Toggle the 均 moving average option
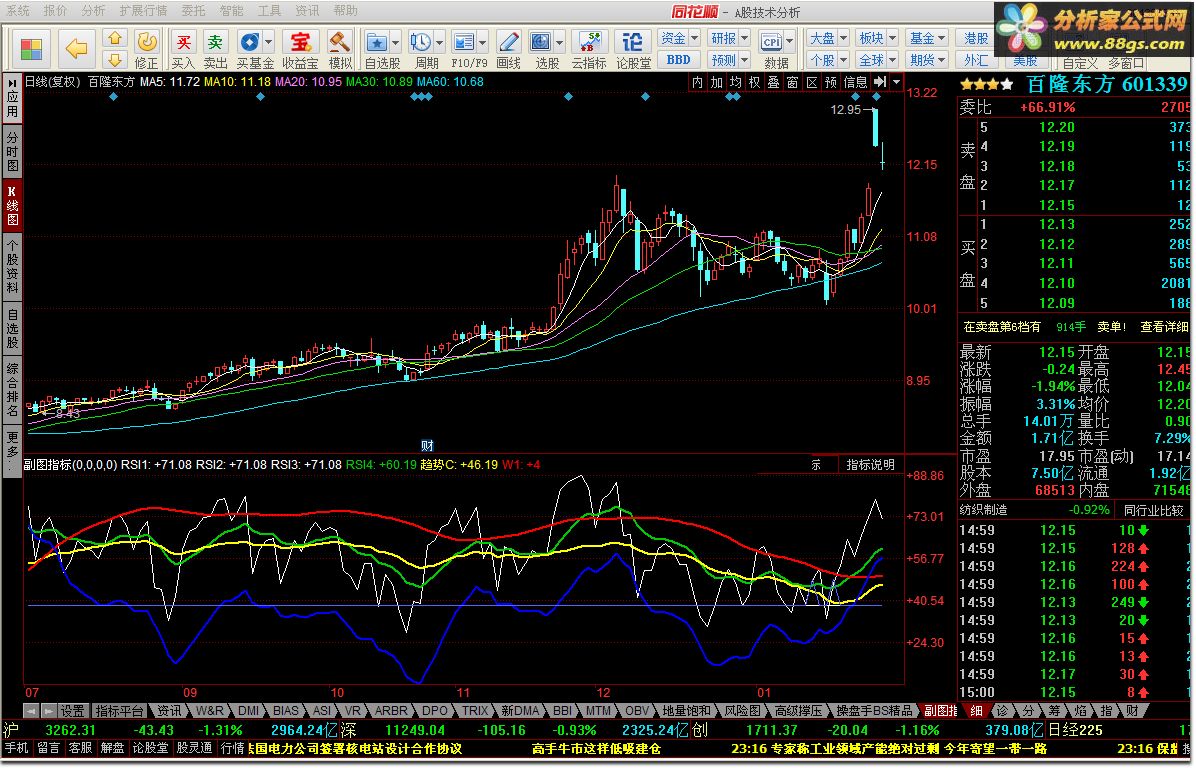 pyautogui.click(x=735, y=82)
